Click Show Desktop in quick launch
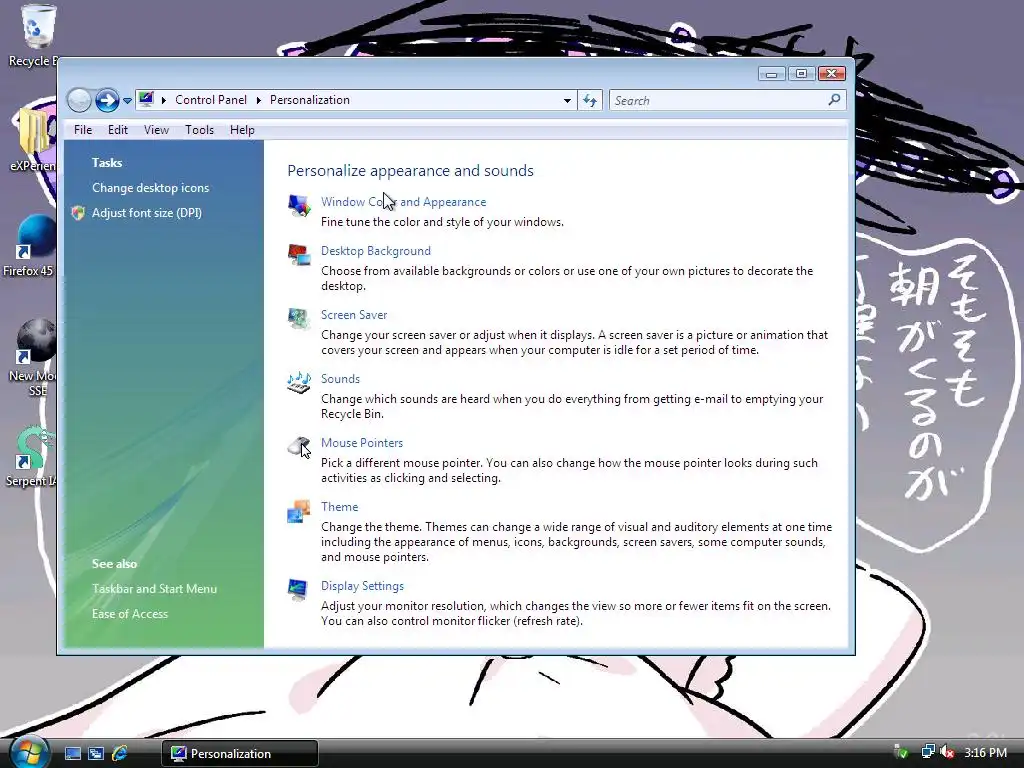Screen dimensions: 1024x768 72,754
